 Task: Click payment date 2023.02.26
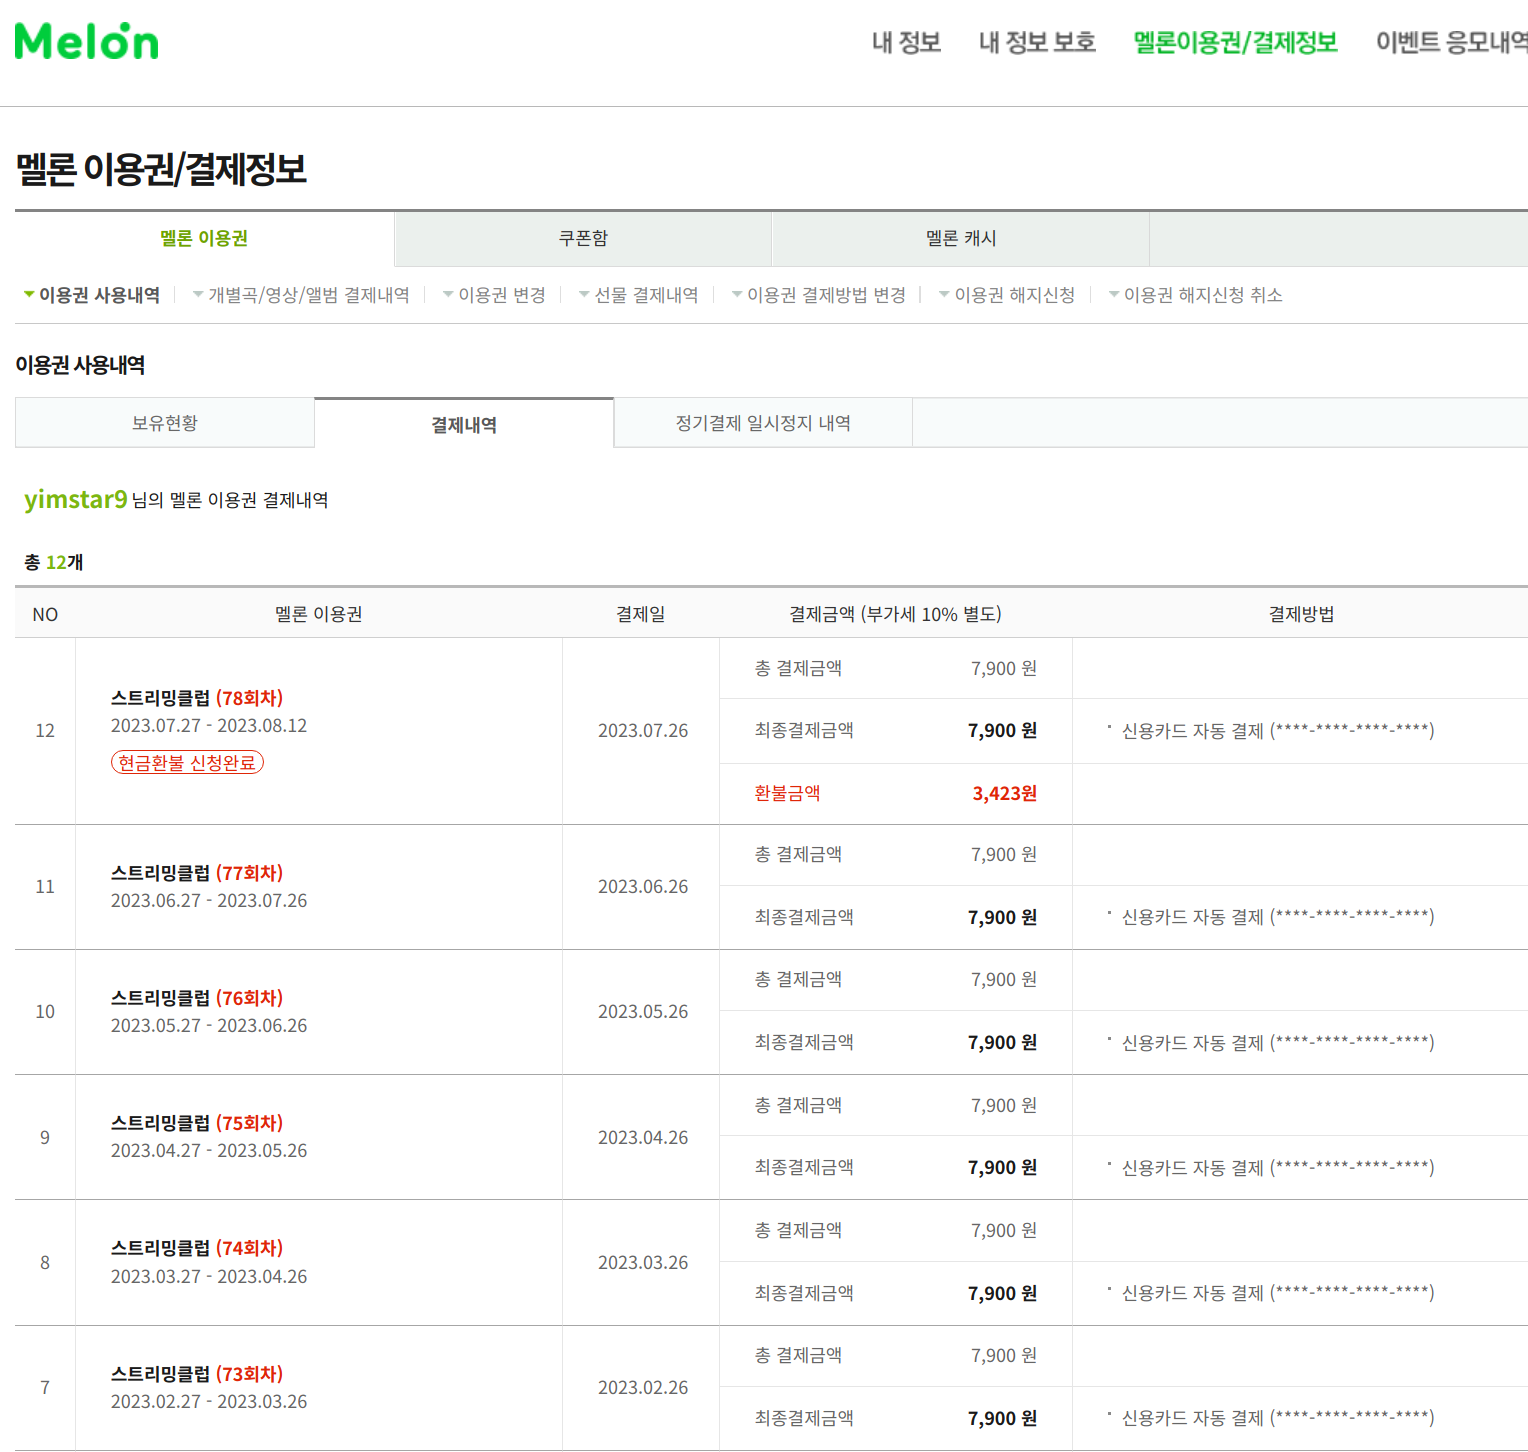(x=643, y=1388)
